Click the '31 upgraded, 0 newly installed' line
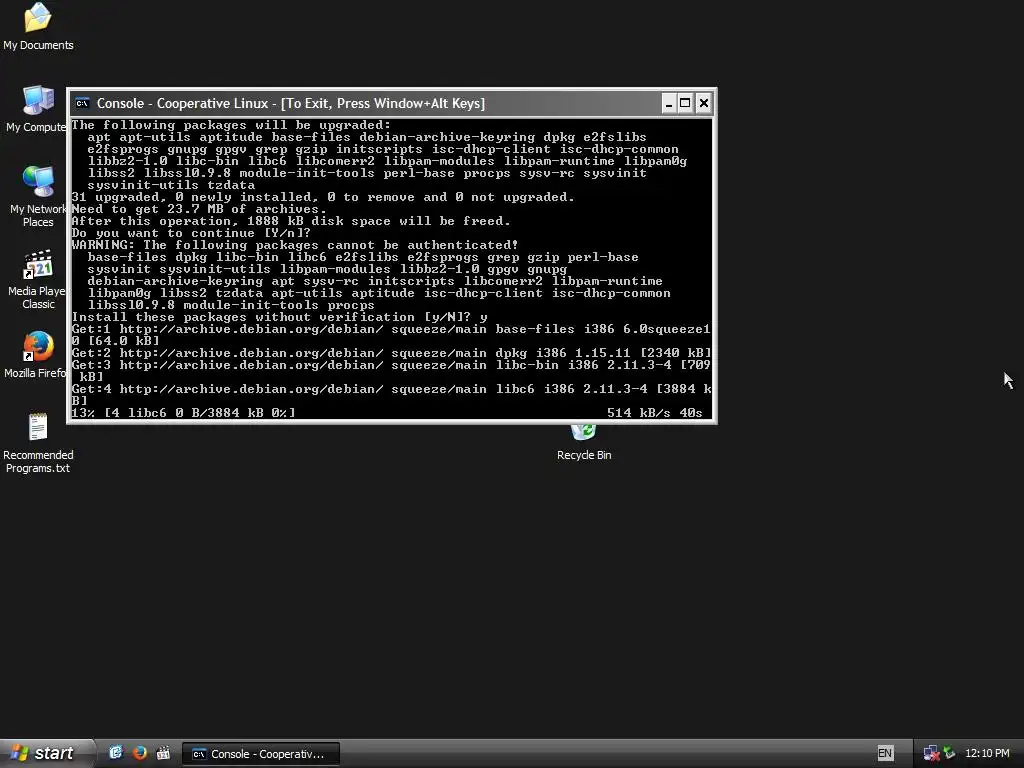Viewport: 1024px width, 768px height. point(323,197)
